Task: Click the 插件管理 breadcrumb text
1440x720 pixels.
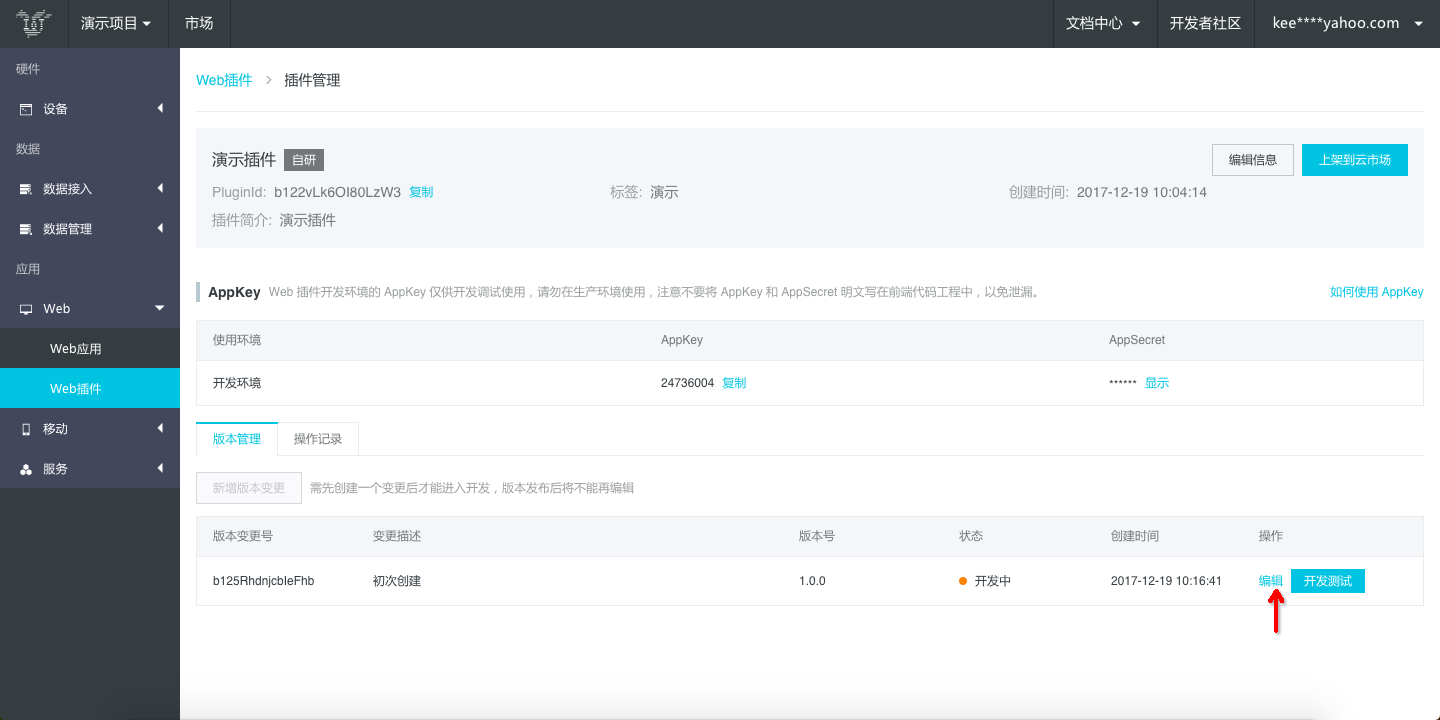Action: (x=312, y=80)
